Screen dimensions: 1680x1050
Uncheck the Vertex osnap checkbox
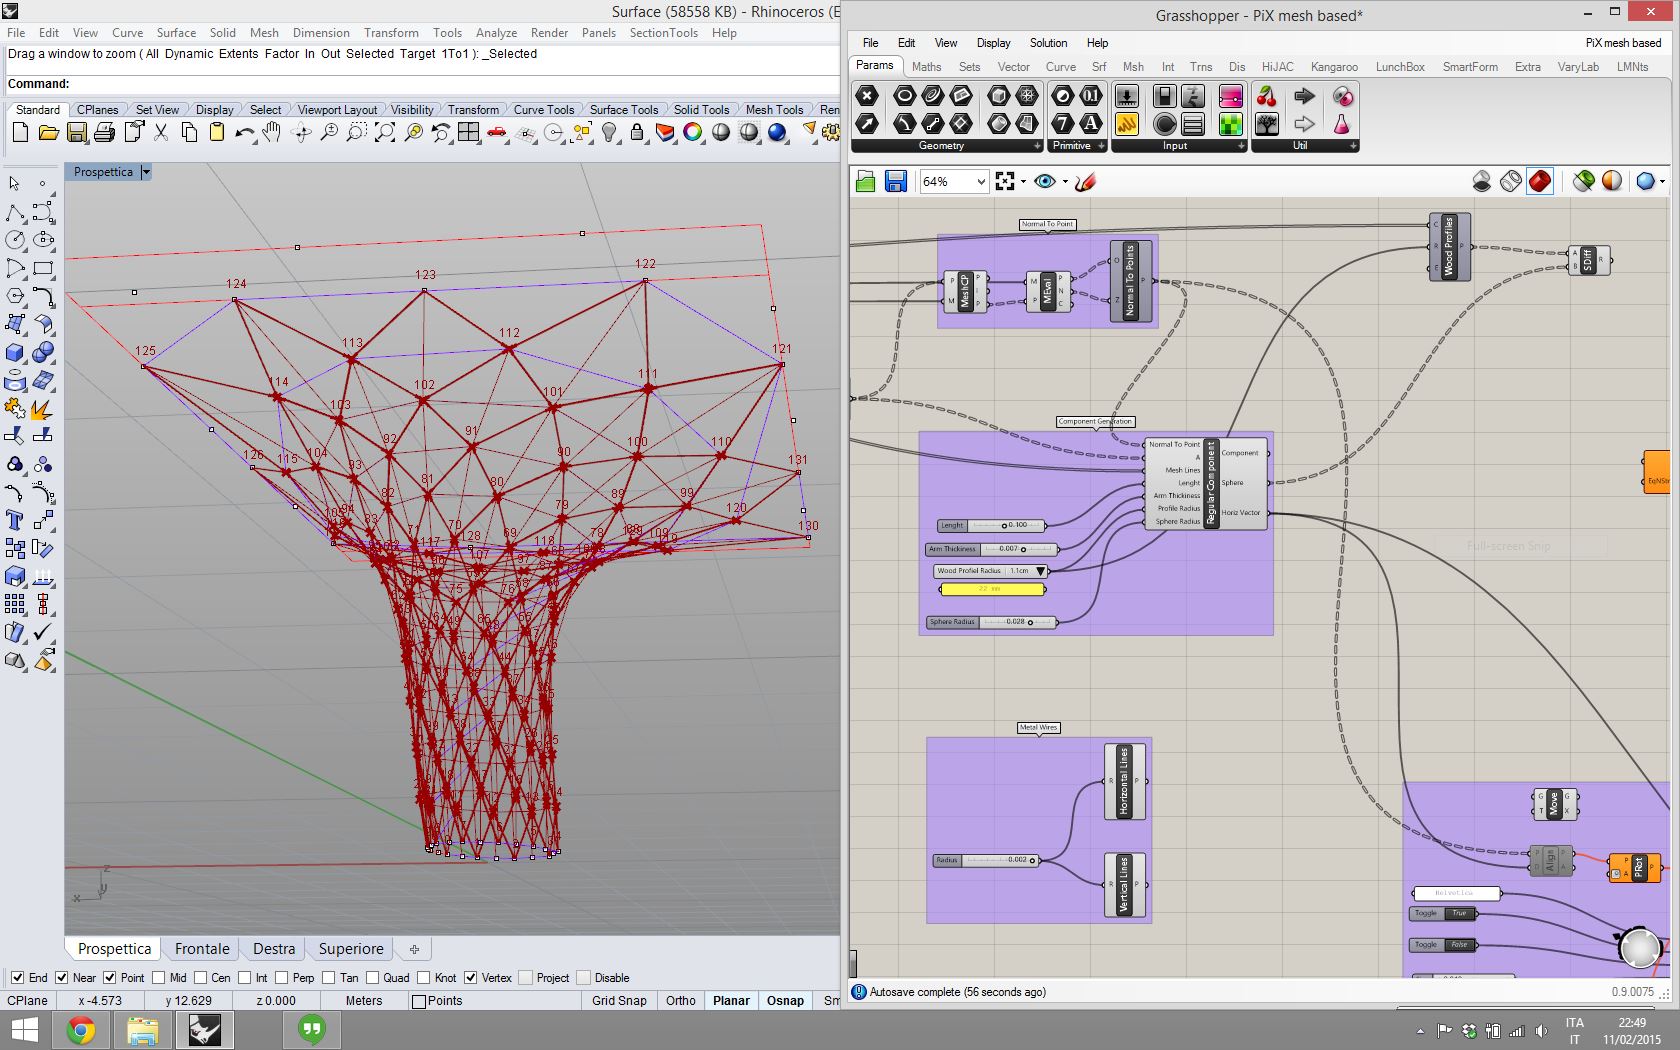(470, 978)
